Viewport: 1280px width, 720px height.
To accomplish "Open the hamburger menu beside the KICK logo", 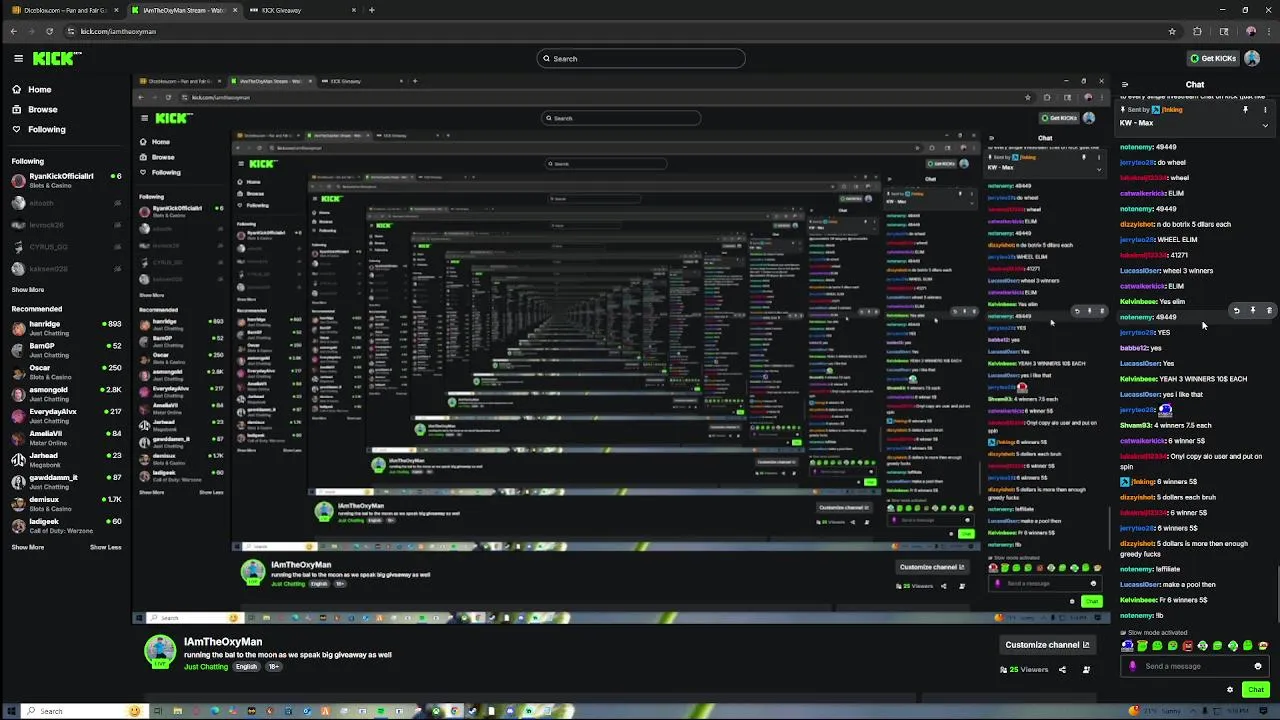I will [x=18, y=58].
